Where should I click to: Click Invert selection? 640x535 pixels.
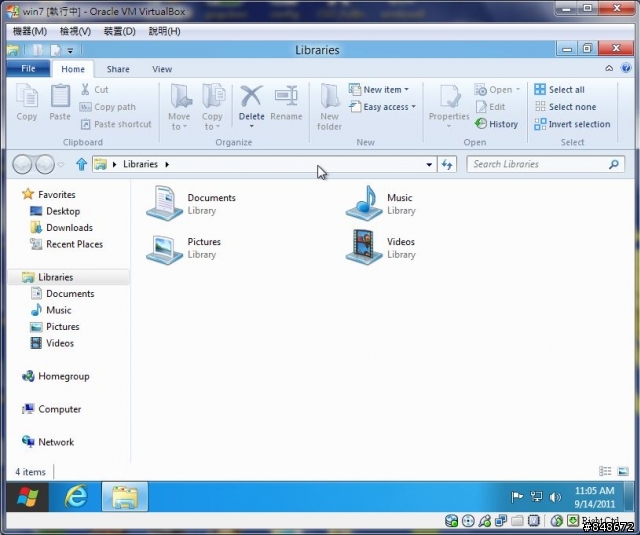[572, 124]
